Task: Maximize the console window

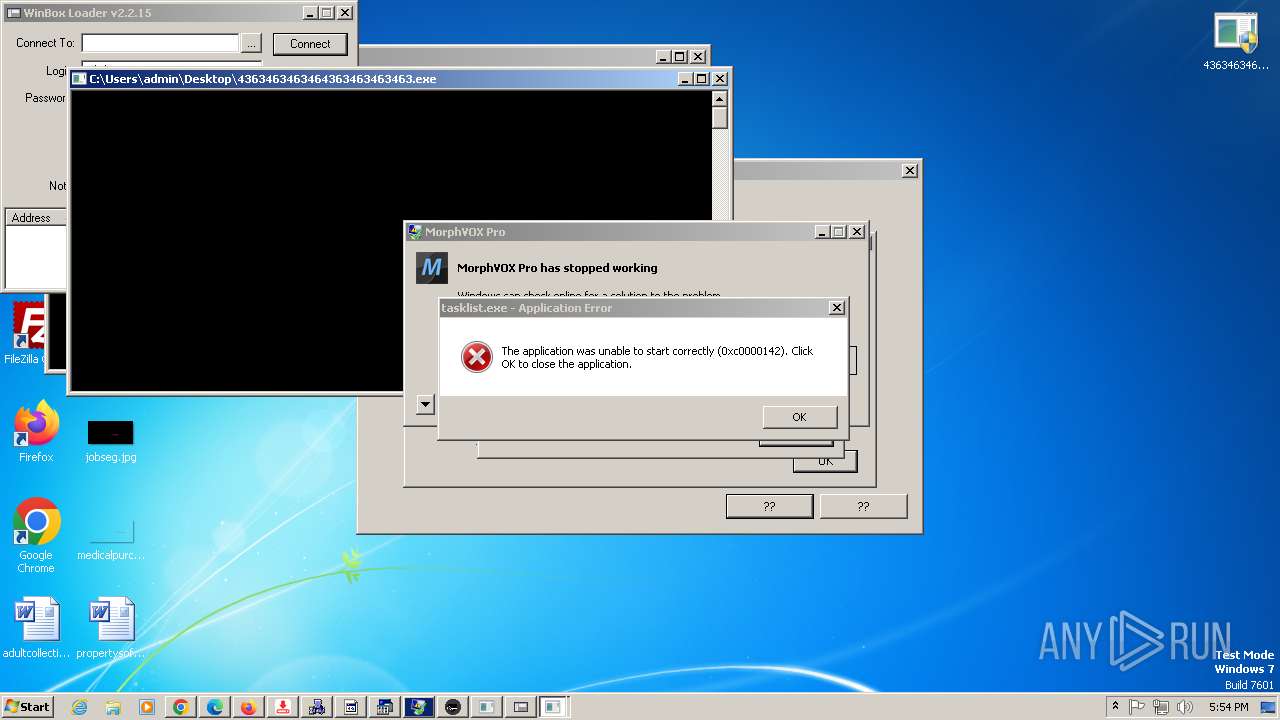Action: click(701, 79)
